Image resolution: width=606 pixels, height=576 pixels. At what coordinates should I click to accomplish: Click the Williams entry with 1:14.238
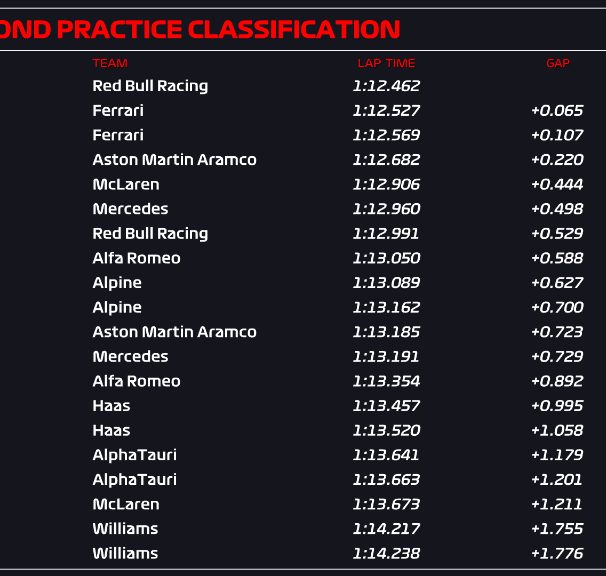[125, 554]
